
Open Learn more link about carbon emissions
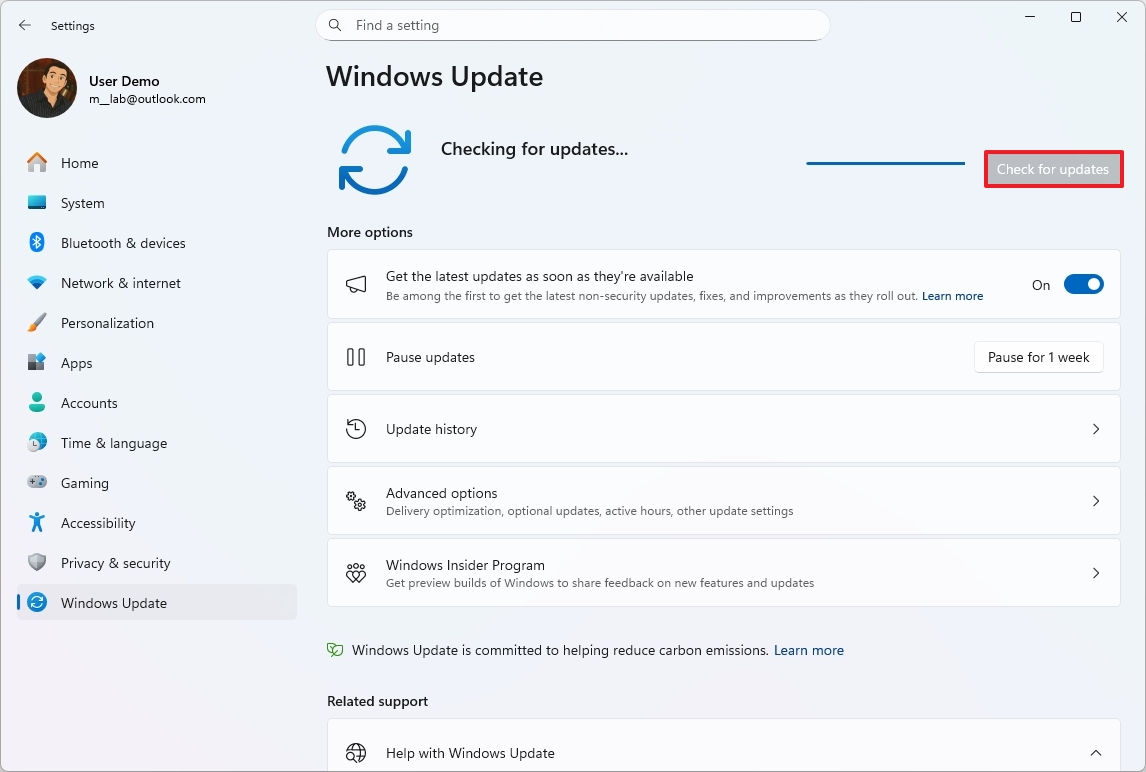(x=809, y=650)
